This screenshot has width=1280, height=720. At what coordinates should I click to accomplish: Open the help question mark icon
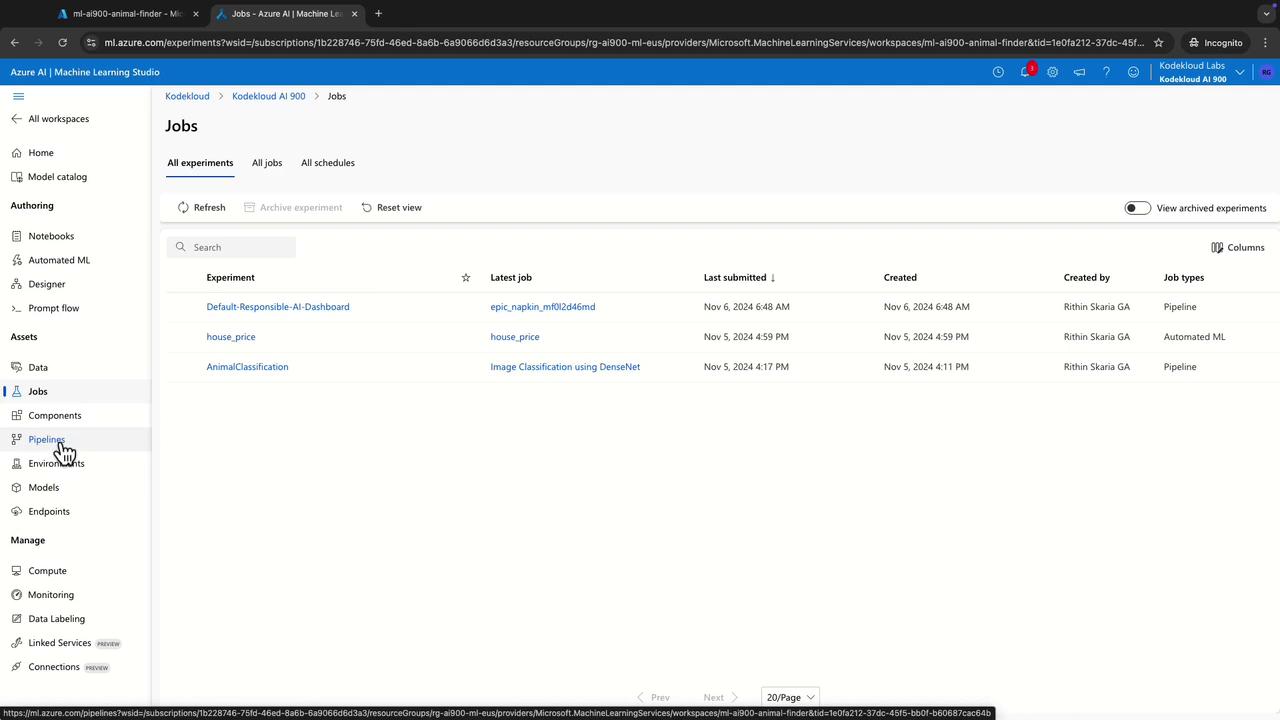tap(1106, 72)
